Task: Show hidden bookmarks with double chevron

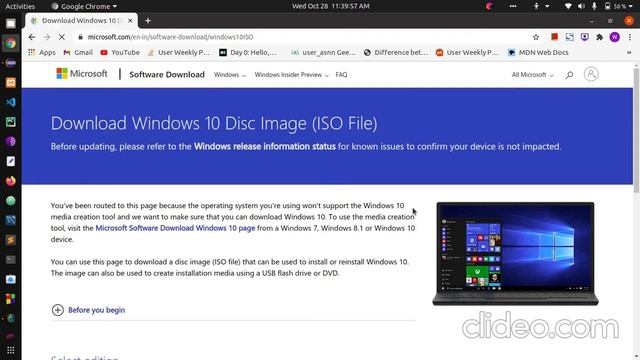Action: pos(629,53)
